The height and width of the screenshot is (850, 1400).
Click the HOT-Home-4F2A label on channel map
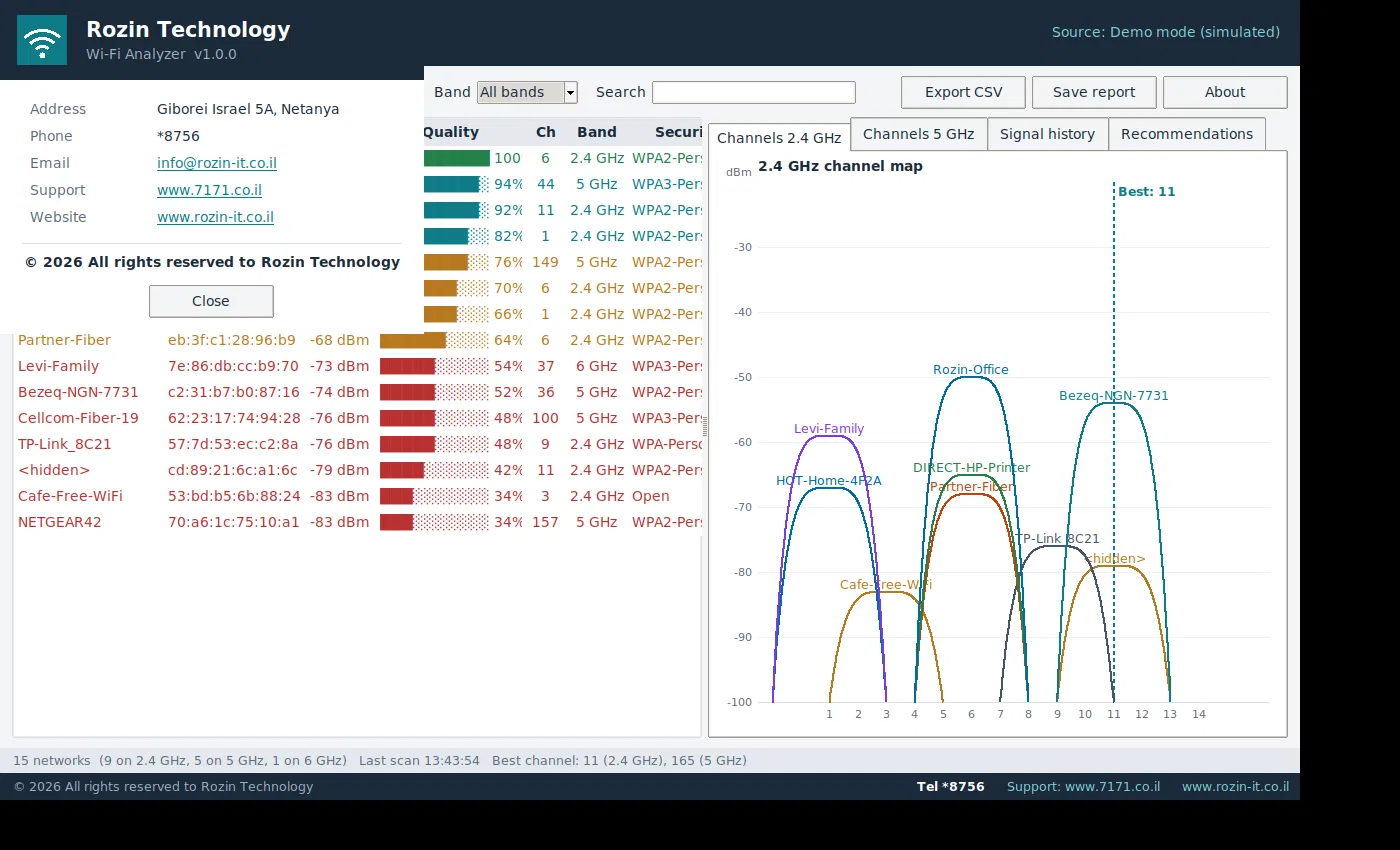point(829,481)
